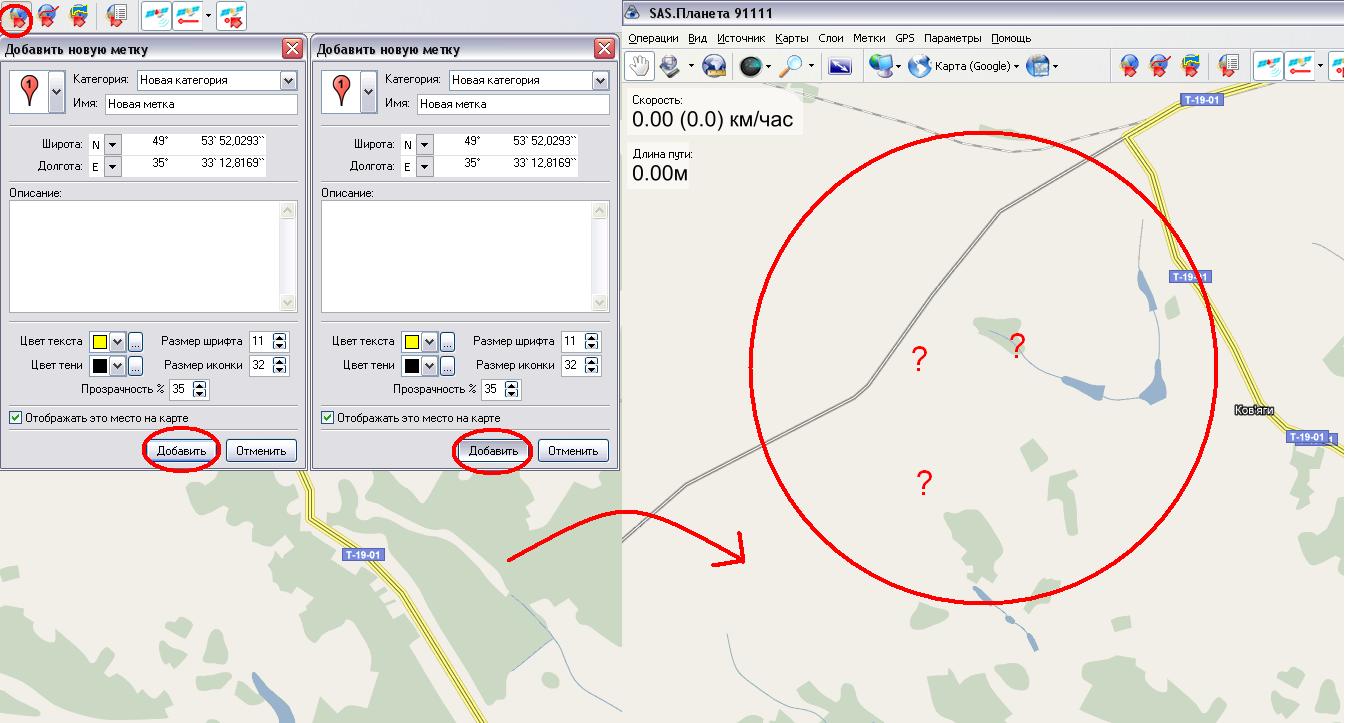Click the dark globe icon beside the magnifier
The image size is (1346, 723).
pos(750,66)
